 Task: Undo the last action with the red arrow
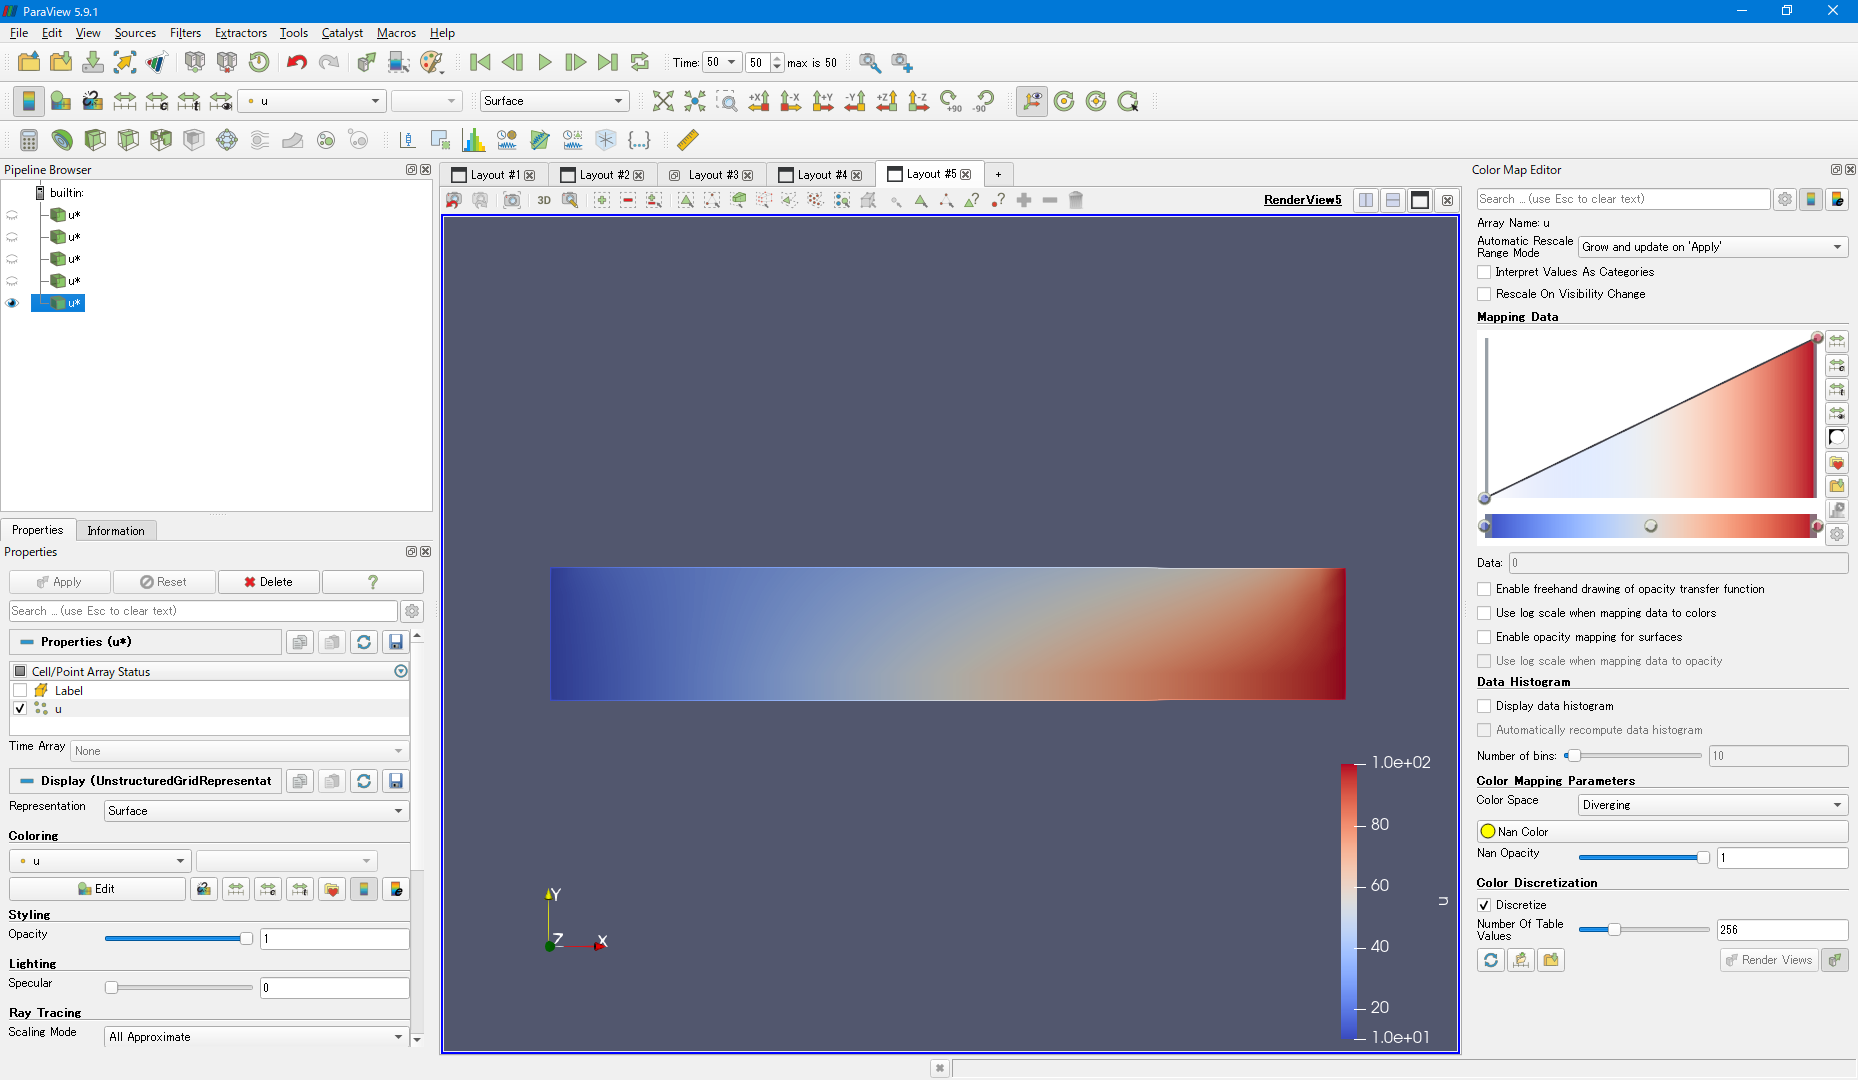[297, 62]
